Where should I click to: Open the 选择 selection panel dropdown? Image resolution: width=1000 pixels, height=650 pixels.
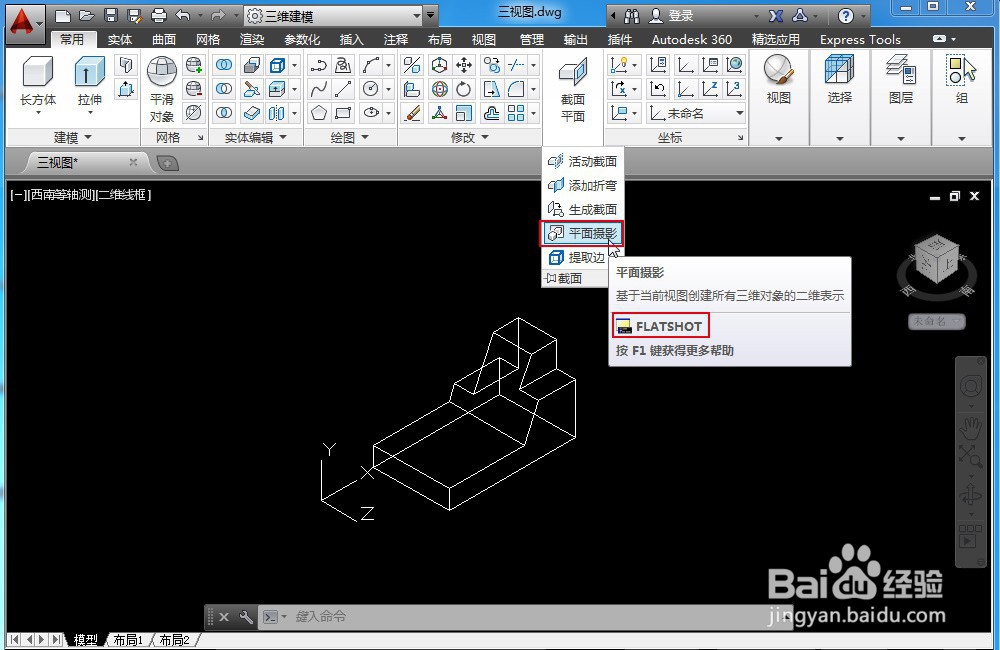pos(839,138)
